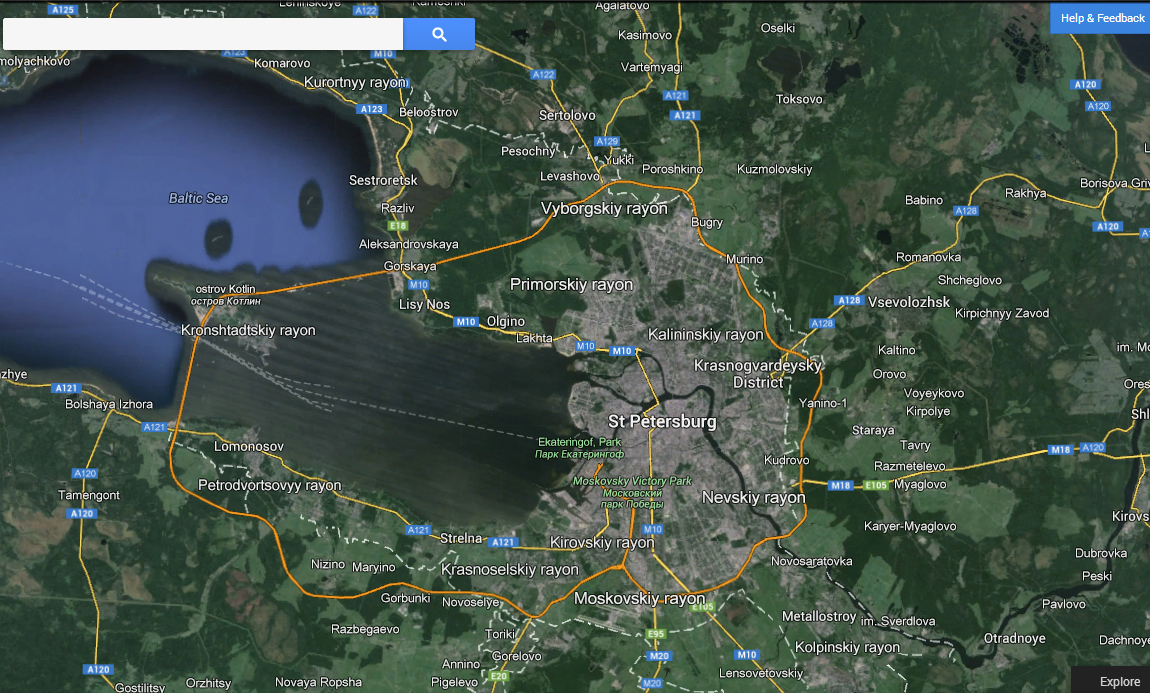Click the A125 road shield

pyautogui.click(x=63, y=10)
